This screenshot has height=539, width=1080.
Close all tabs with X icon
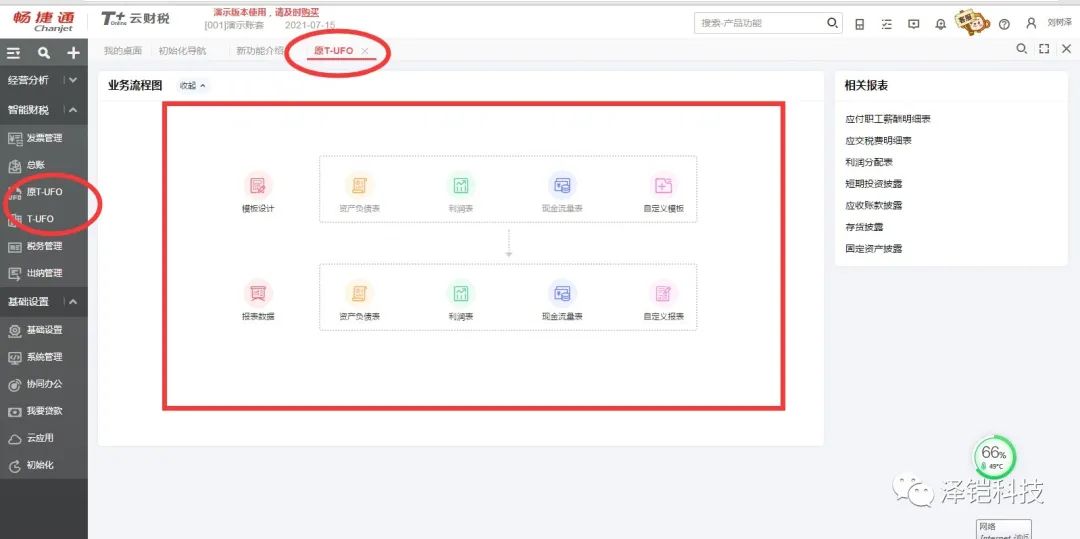1066,48
